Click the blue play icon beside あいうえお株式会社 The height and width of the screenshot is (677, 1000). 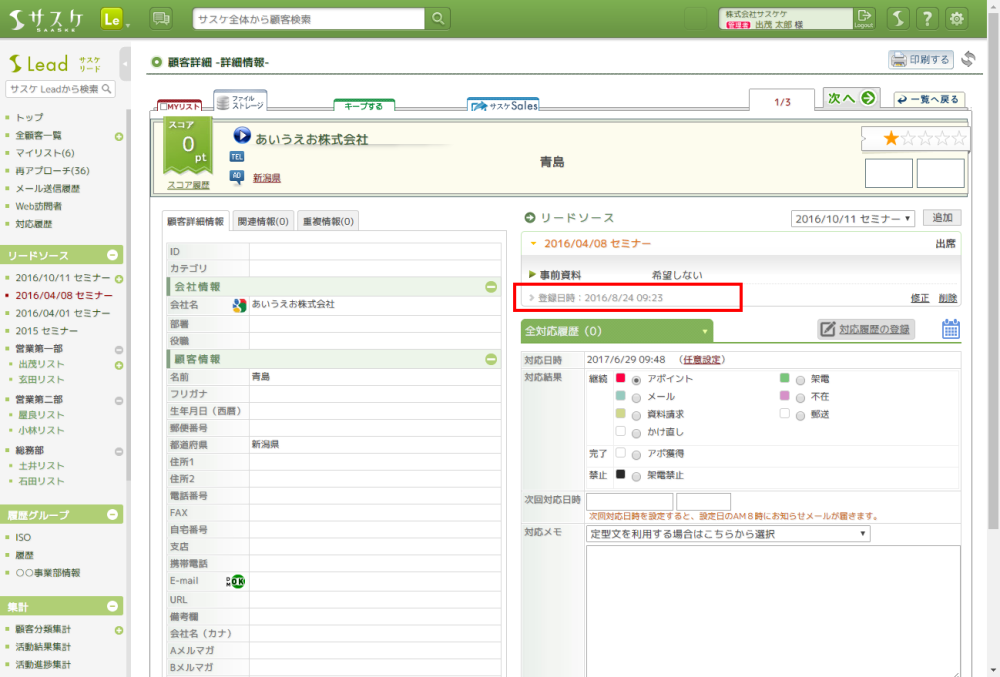point(242,135)
